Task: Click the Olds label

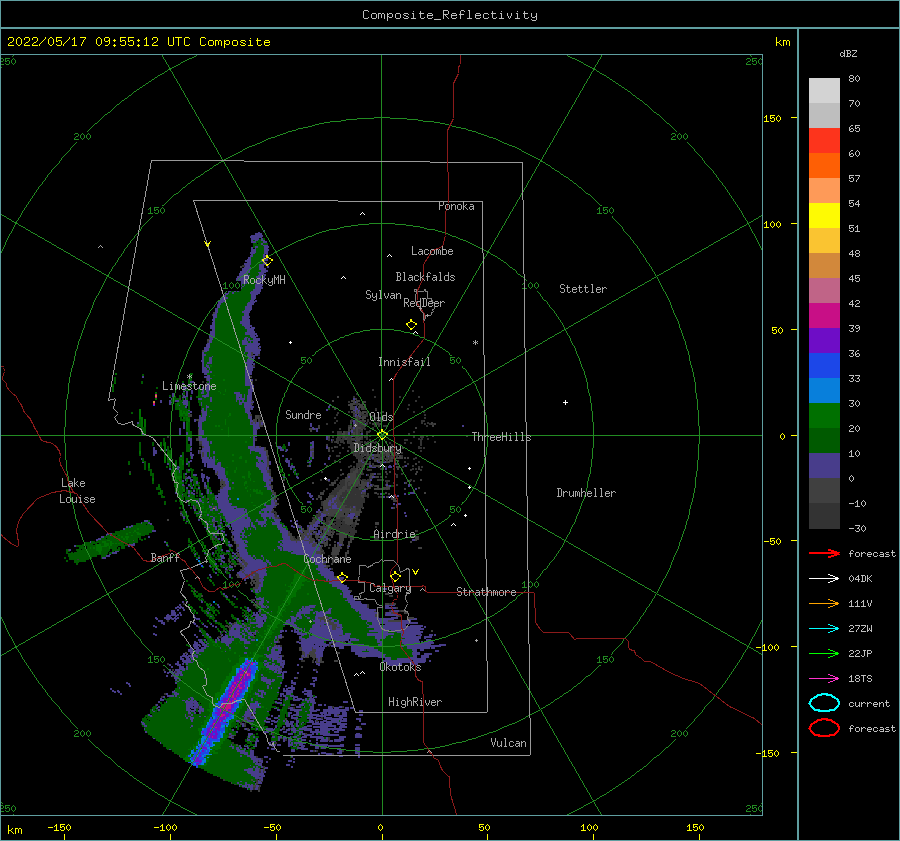Action: point(381,417)
